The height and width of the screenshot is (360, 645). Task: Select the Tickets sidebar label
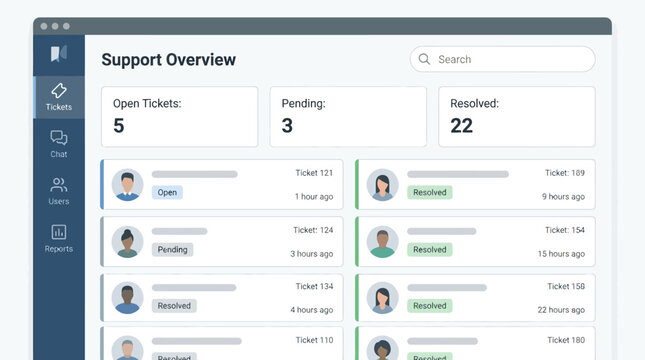click(x=59, y=107)
